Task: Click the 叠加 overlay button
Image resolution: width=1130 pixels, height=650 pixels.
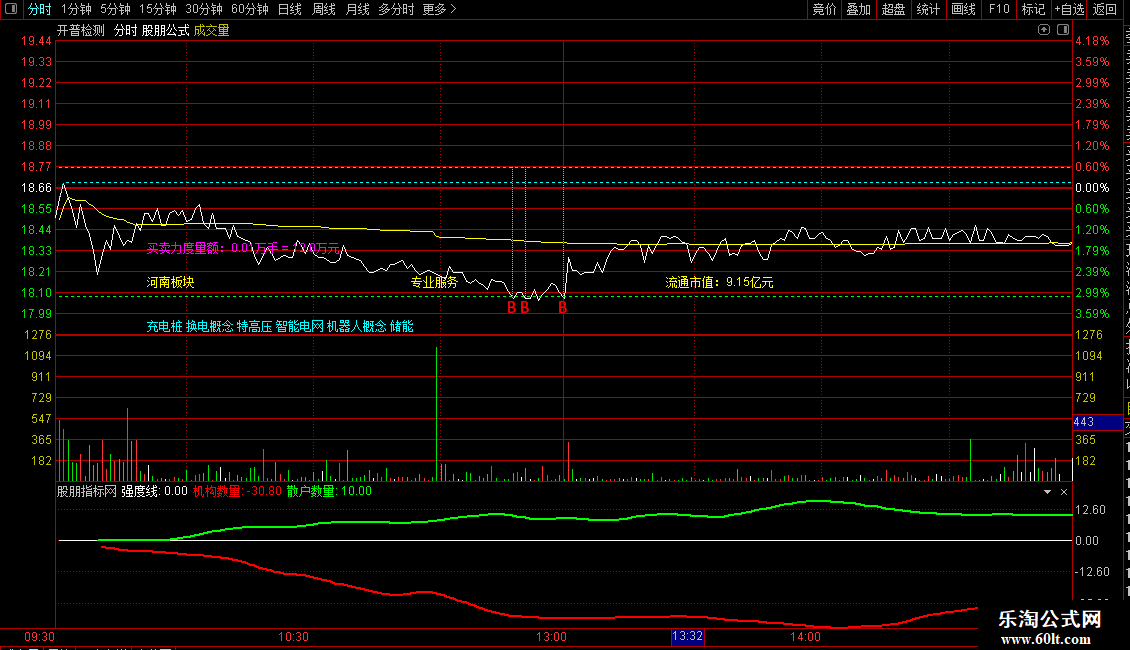Action: click(859, 9)
